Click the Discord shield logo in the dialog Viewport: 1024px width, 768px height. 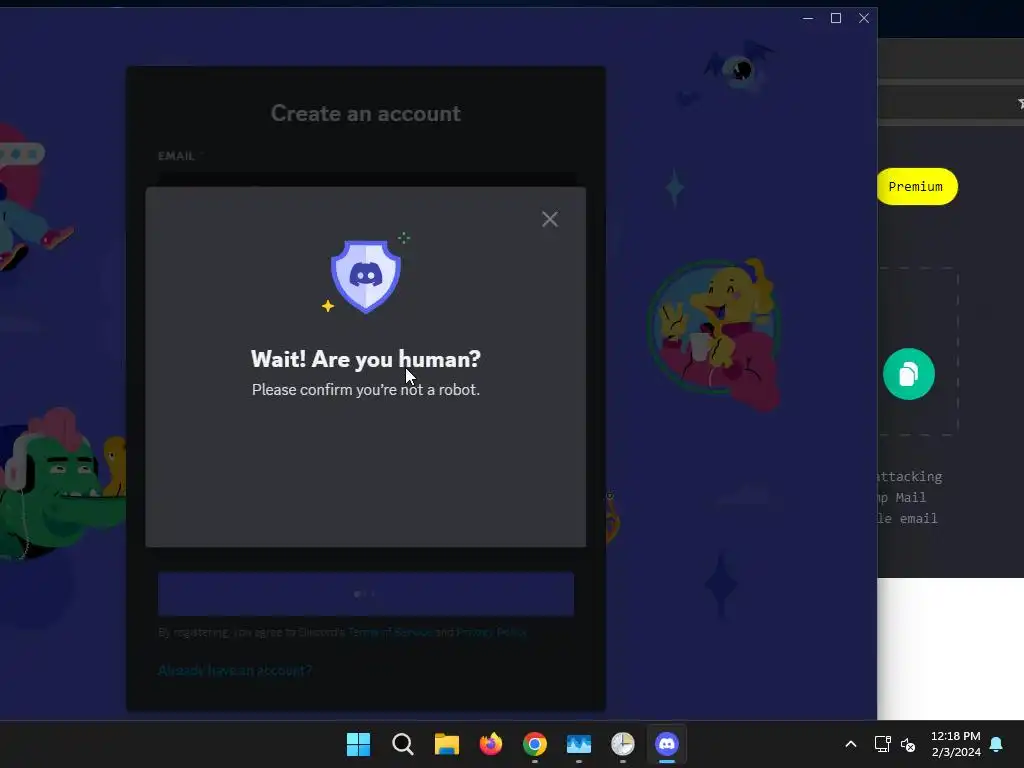366,276
